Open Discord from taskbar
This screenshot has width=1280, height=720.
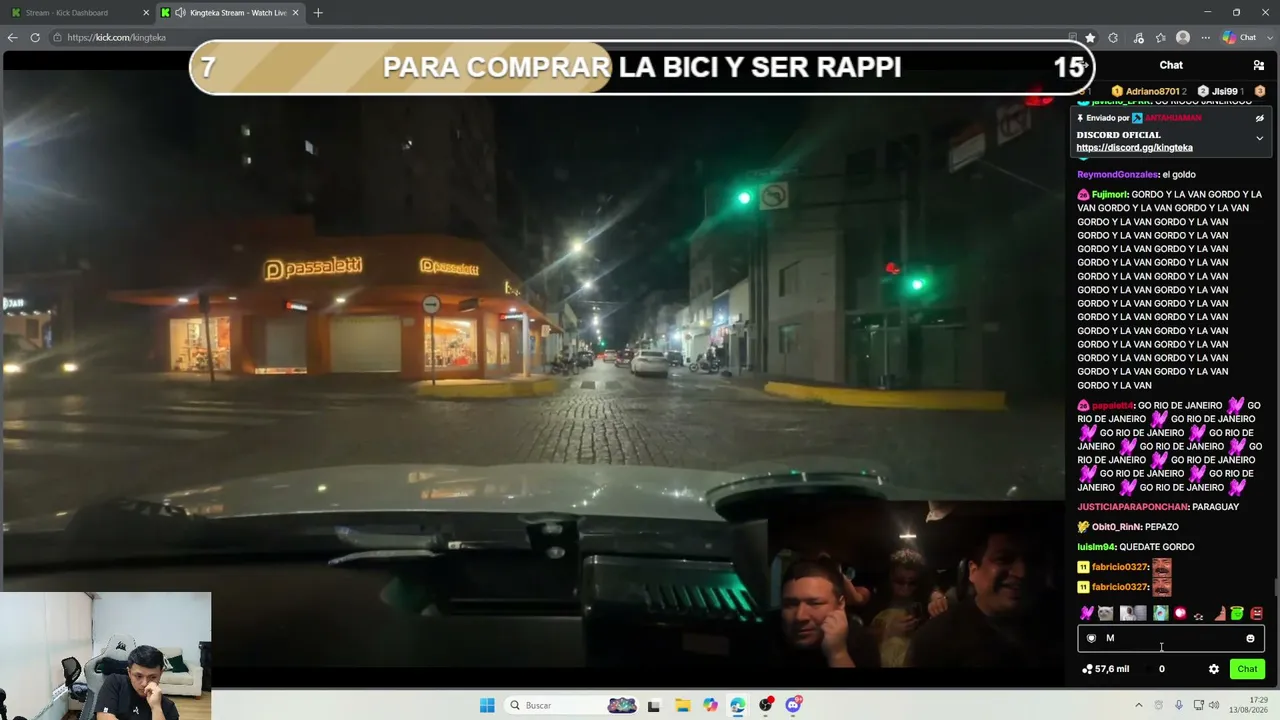(x=794, y=705)
